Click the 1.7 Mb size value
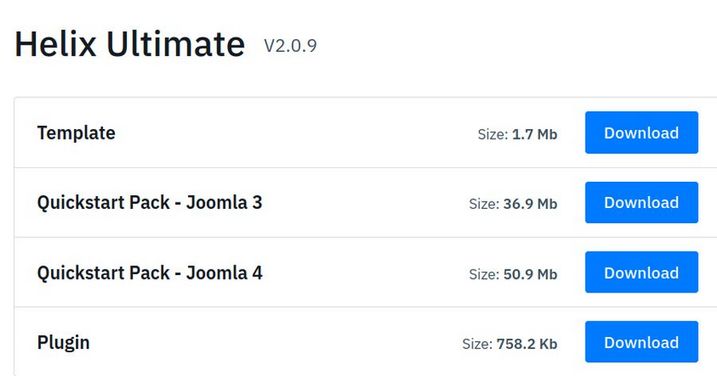717x376 pixels. coord(535,134)
